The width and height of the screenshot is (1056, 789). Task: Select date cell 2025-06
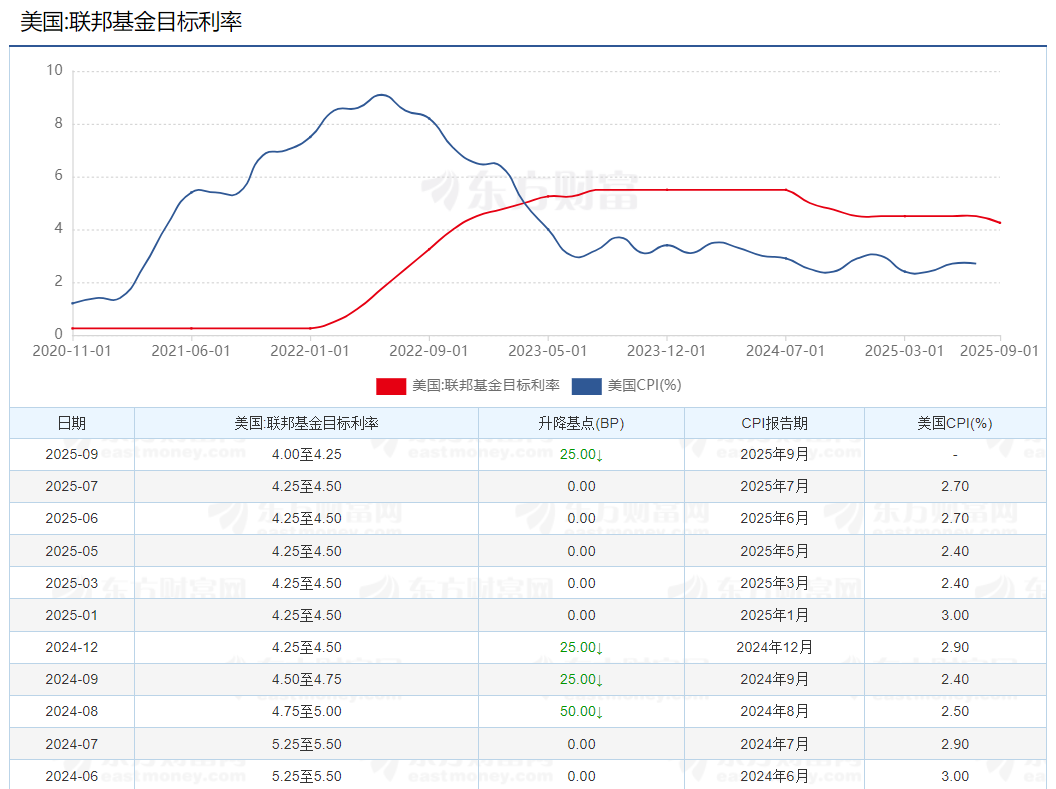click(71, 518)
